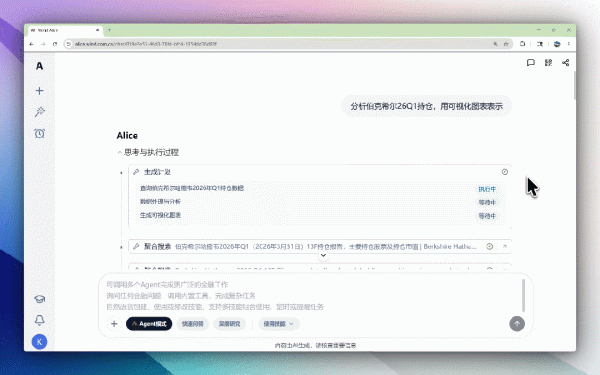Click the down chevron below the search row
The image size is (600, 375).
(323, 255)
